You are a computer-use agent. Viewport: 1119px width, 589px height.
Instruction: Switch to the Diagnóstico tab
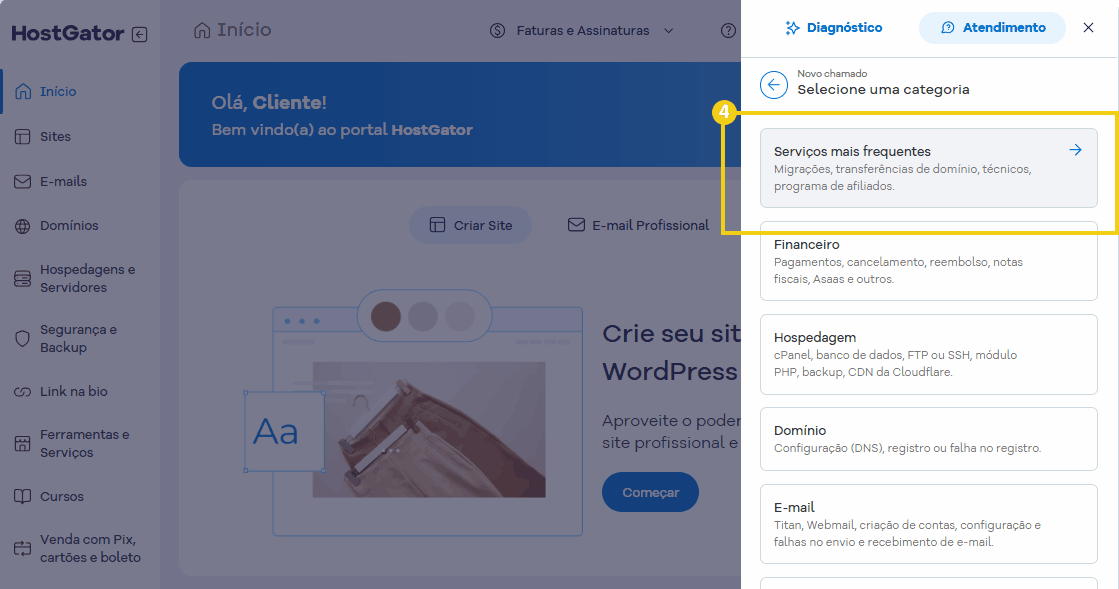834,28
